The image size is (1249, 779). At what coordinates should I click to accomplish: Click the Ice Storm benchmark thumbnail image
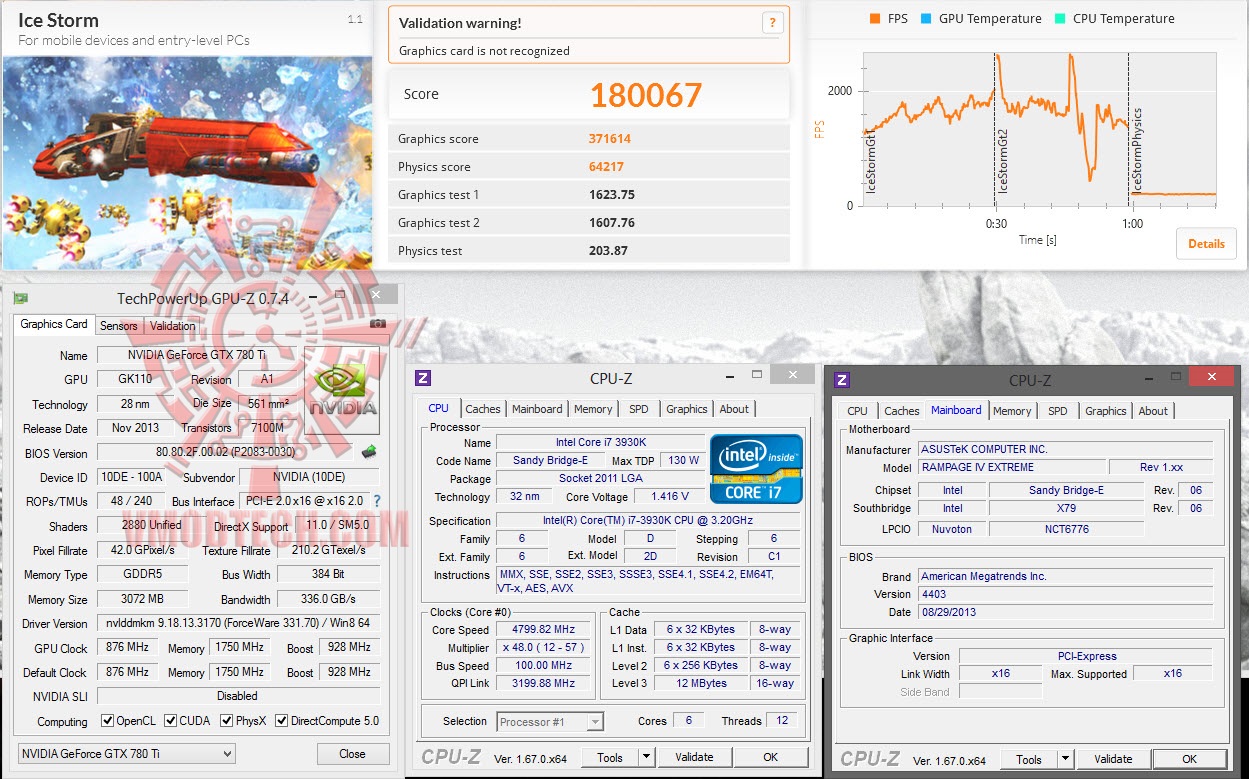pyautogui.click(x=187, y=163)
